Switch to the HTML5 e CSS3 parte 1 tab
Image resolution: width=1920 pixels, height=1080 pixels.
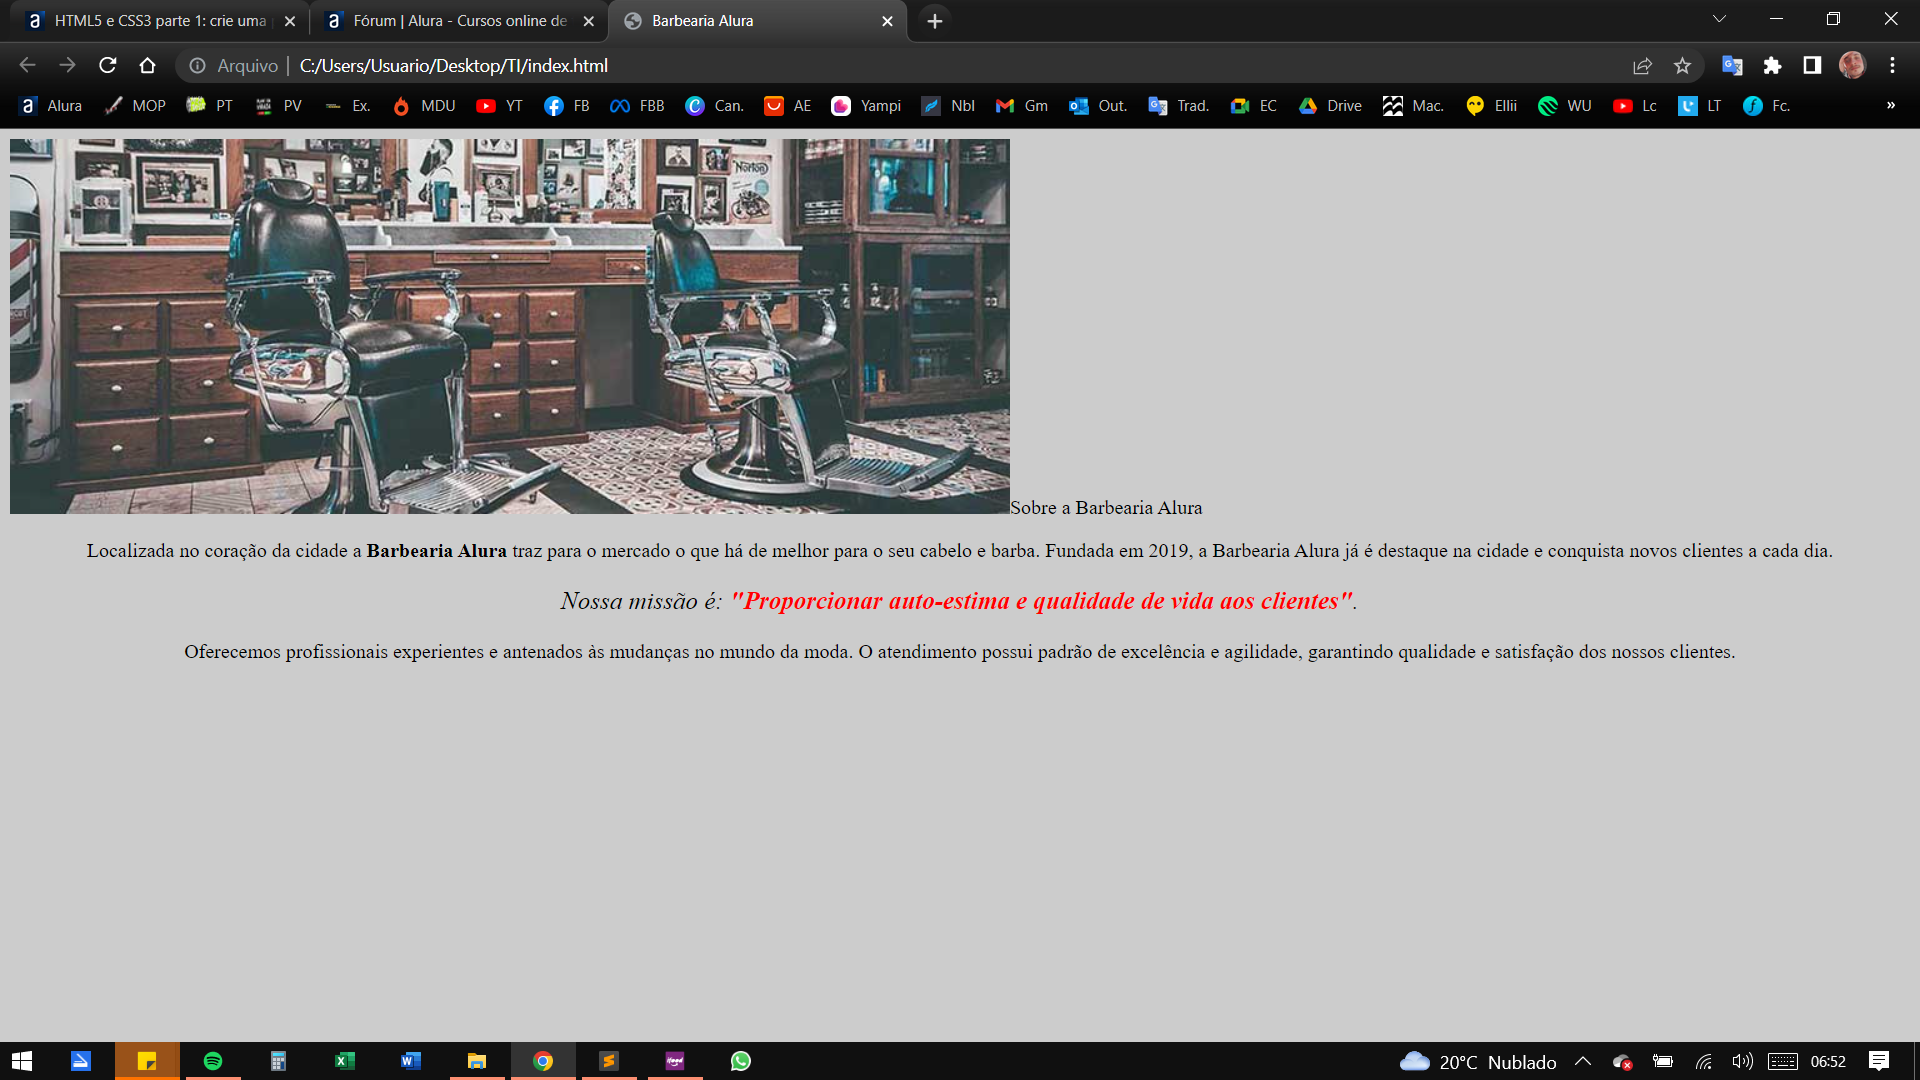160,20
